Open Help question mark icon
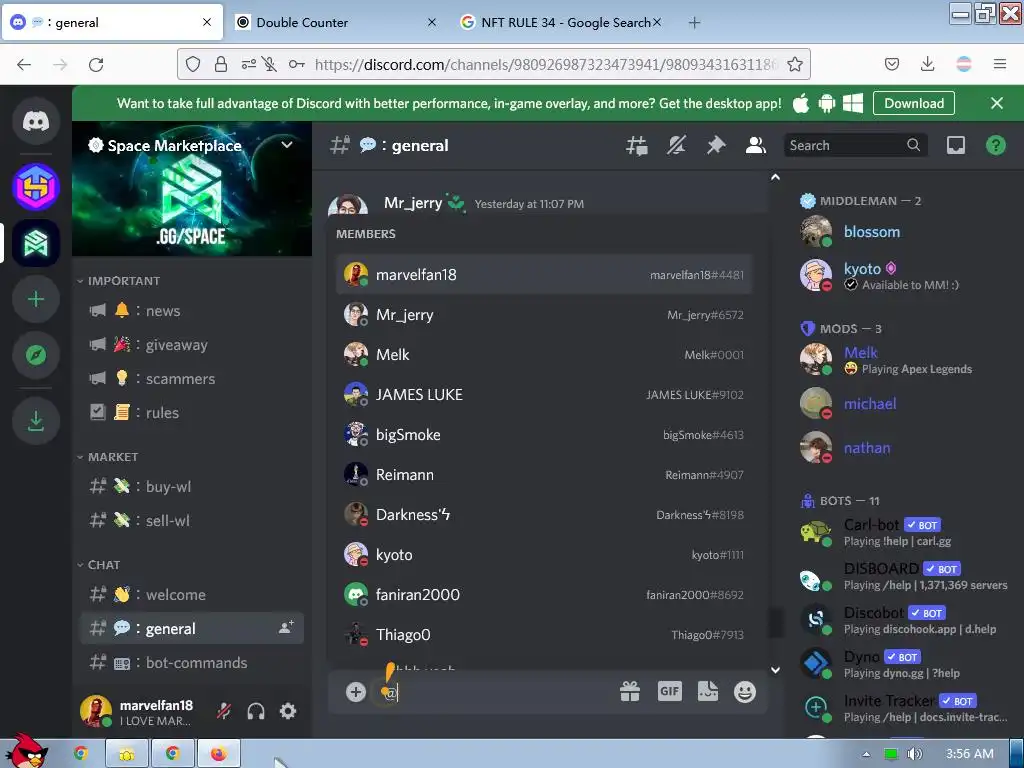 click(995, 145)
